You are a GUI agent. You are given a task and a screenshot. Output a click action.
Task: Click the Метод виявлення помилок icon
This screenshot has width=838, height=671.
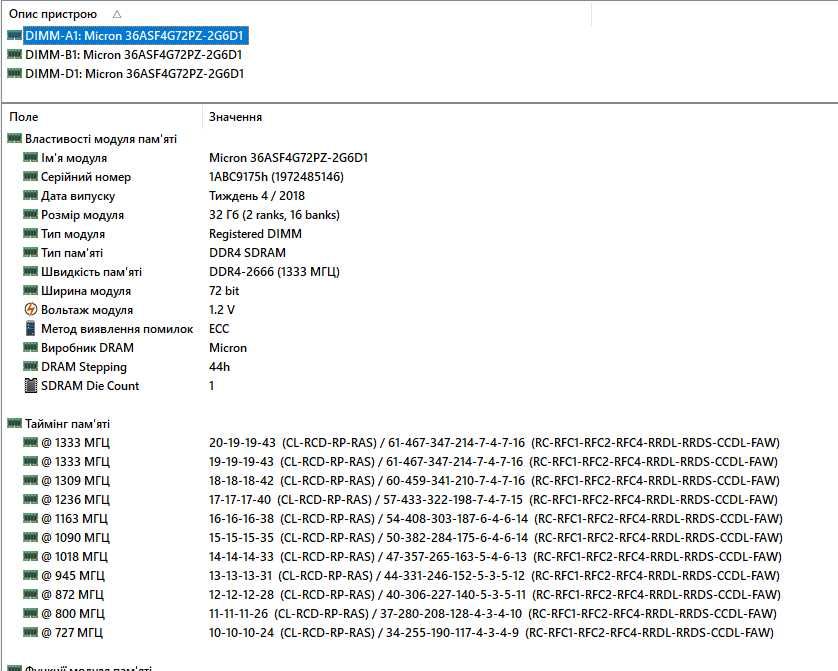point(31,329)
